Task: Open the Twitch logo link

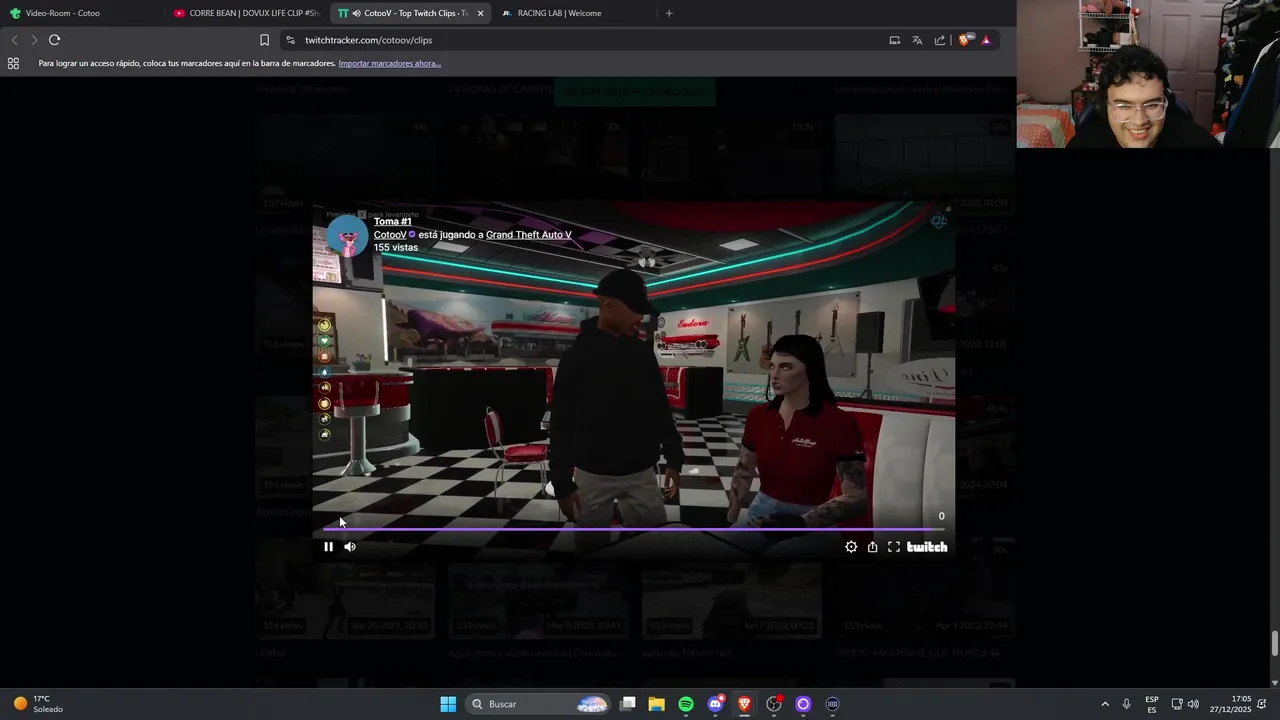Action: [x=927, y=547]
